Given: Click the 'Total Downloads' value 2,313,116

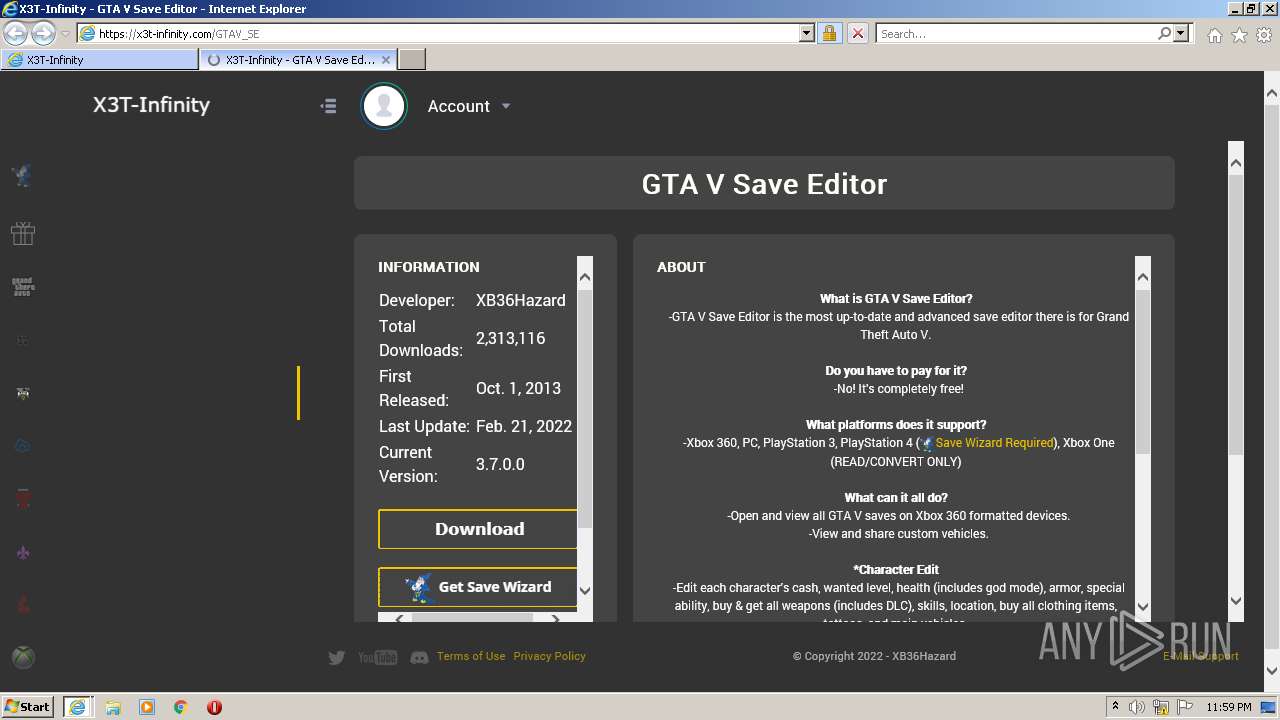Looking at the screenshot, I should click(510, 338).
